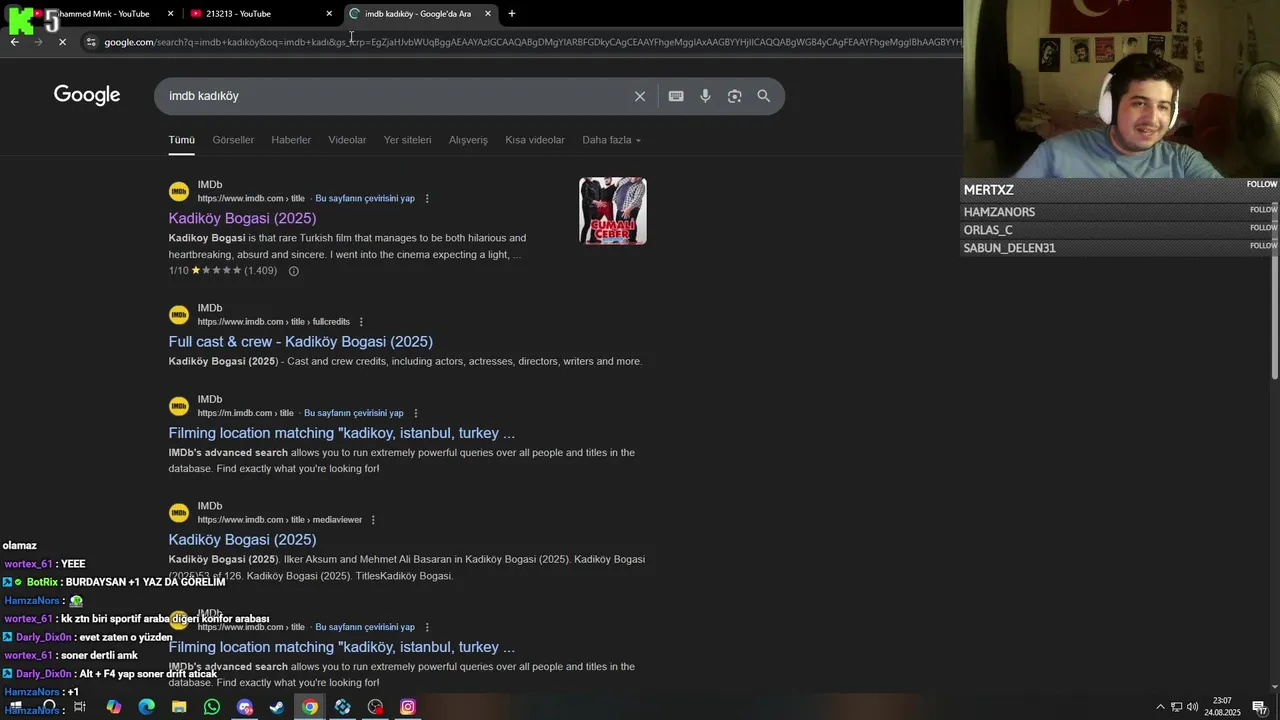The height and width of the screenshot is (720, 1280).
Task: Click in the imdb kadıköy search field
Action: coord(395,96)
